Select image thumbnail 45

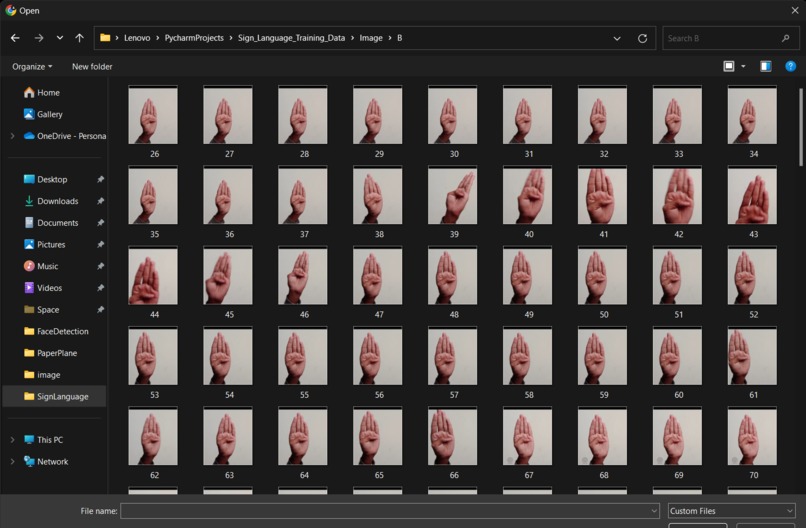point(228,276)
